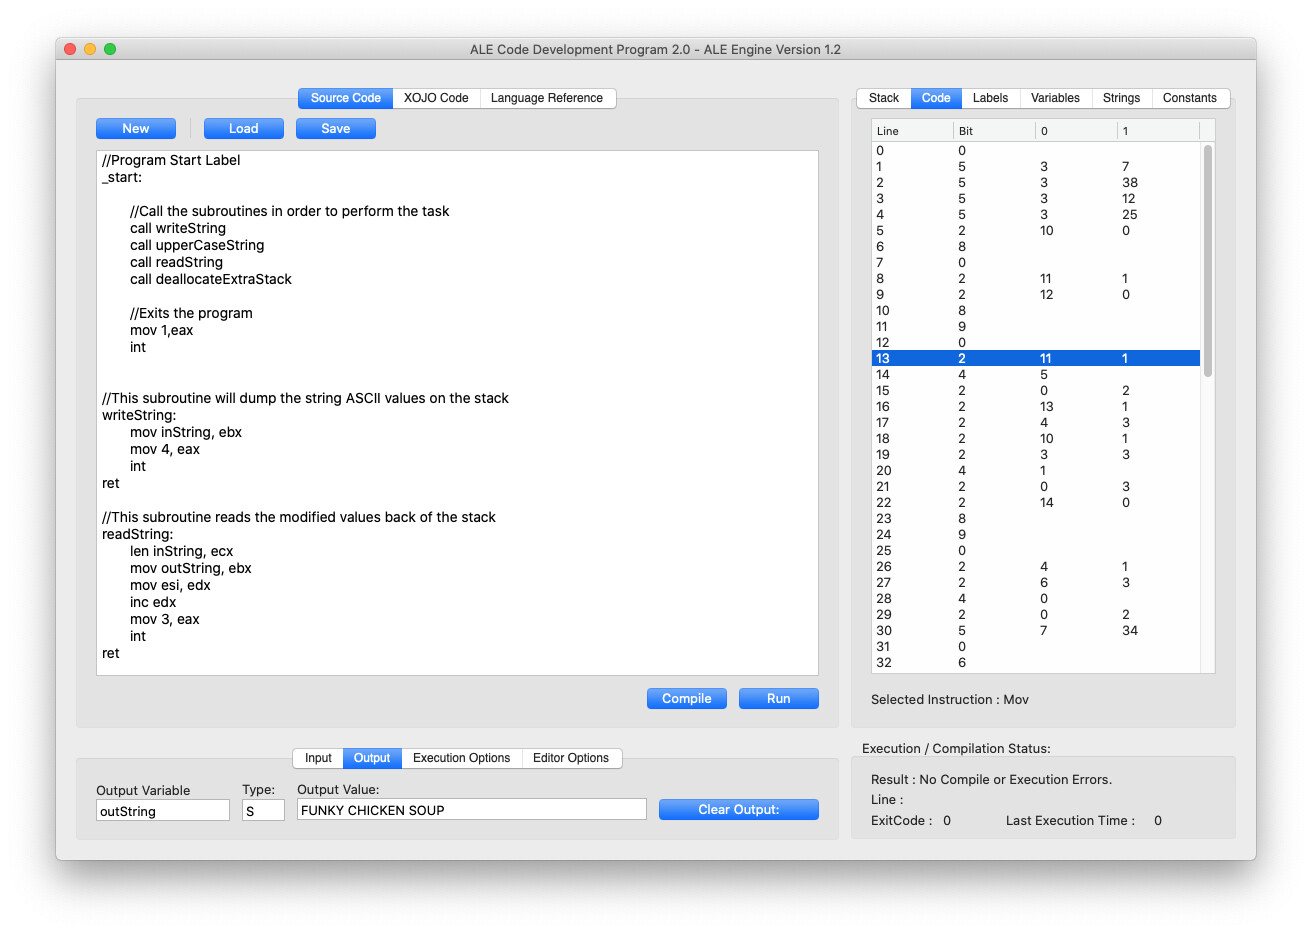
Task: Save the current source code
Action: coord(335,129)
